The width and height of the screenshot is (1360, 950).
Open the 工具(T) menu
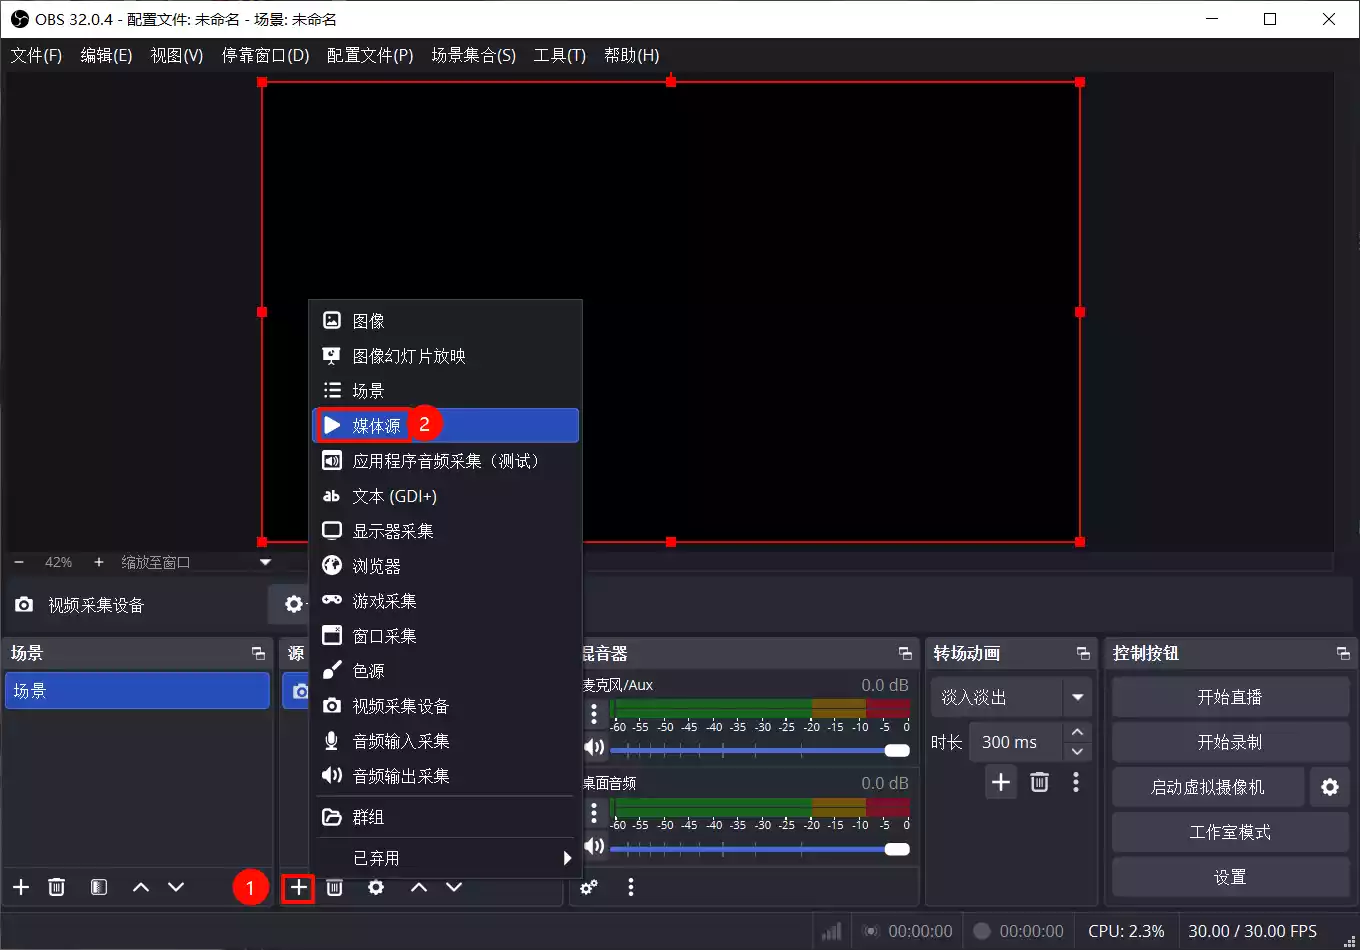pos(558,55)
